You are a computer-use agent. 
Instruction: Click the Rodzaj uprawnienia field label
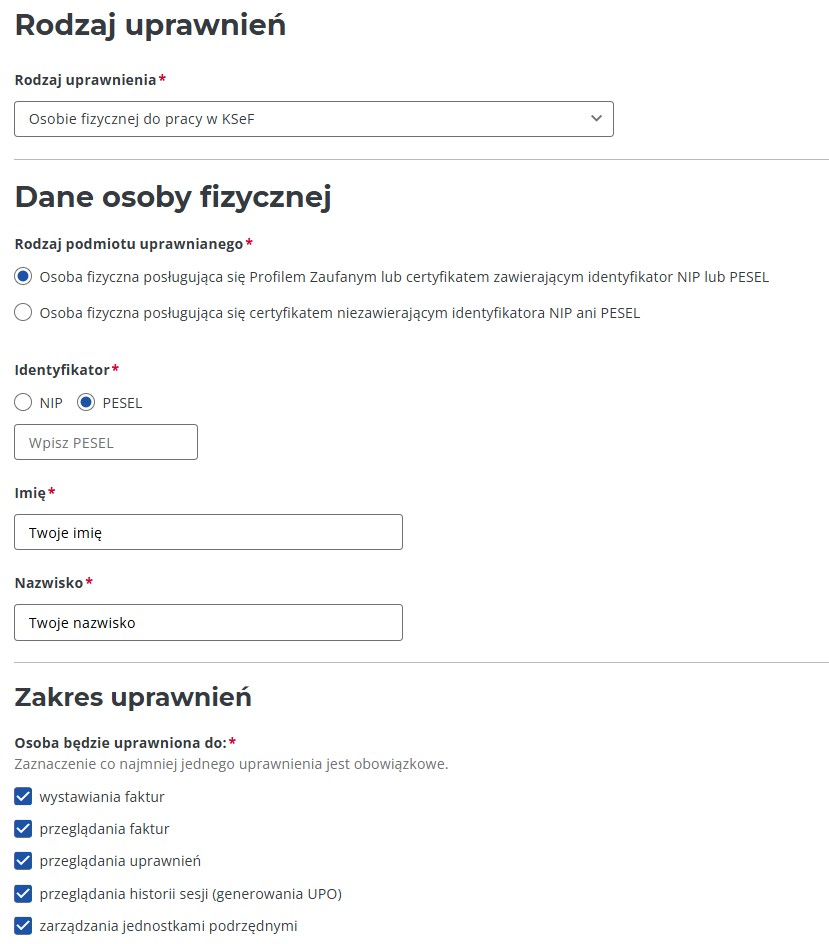click(x=85, y=80)
